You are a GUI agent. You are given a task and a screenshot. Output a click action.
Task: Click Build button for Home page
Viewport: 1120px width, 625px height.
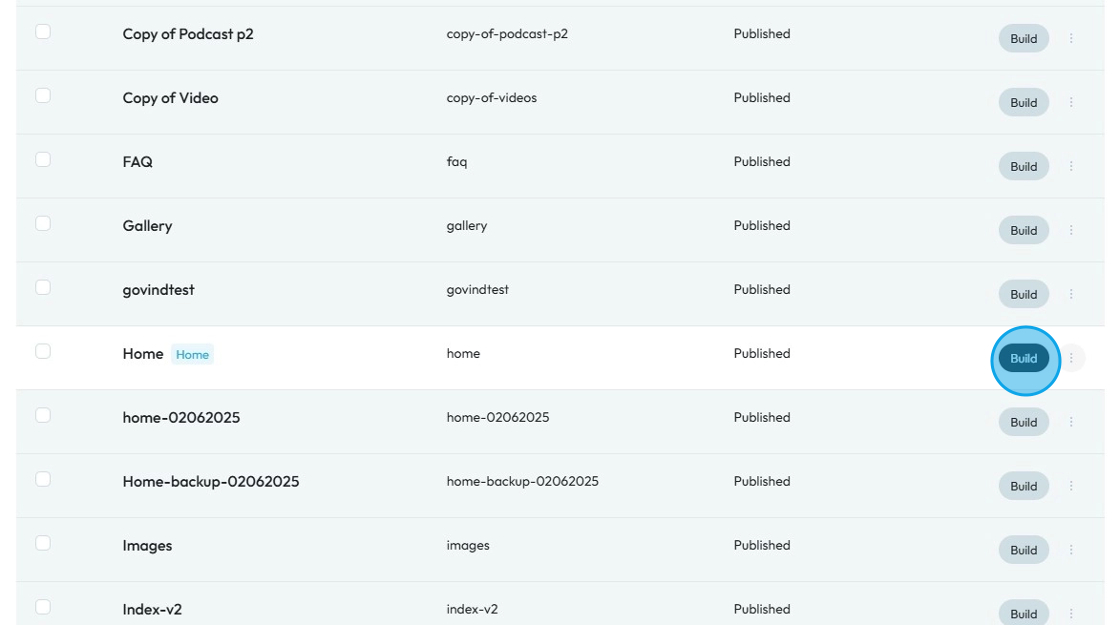(1023, 358)
